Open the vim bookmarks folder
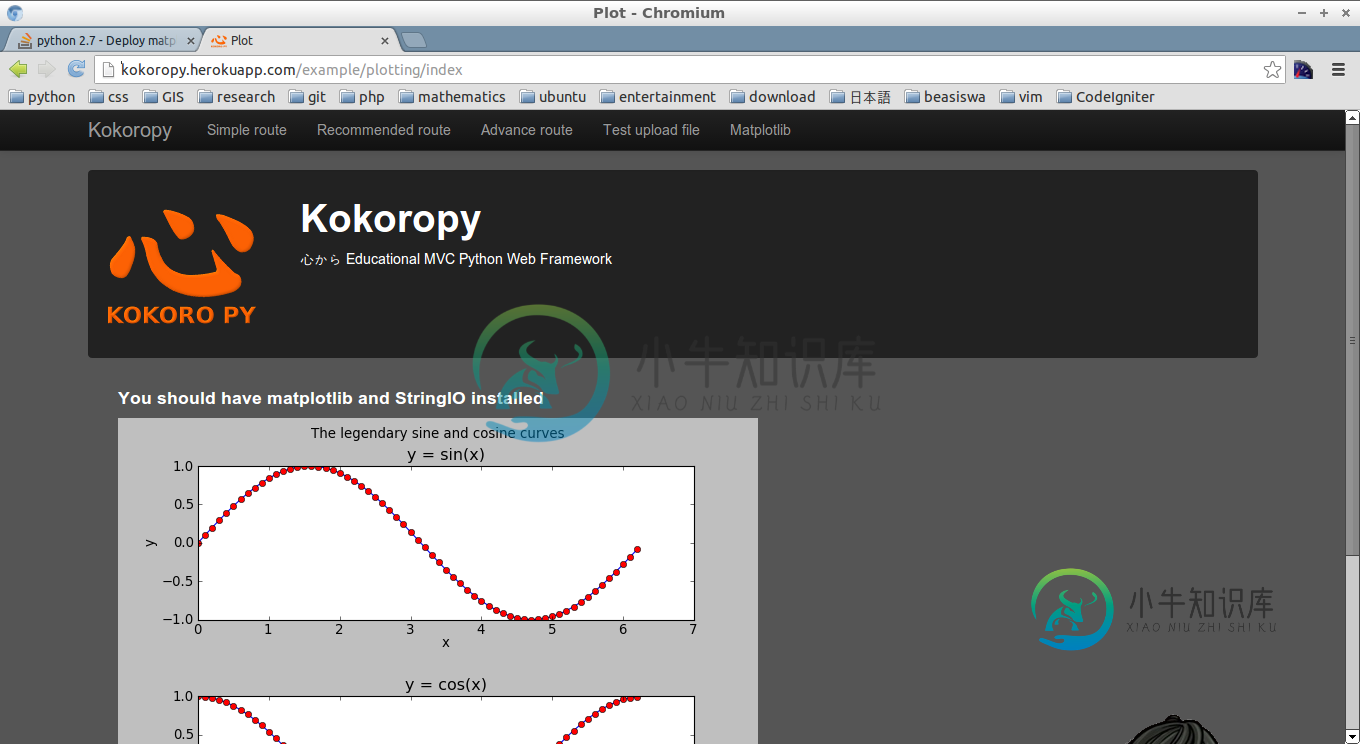The height and width of the screenshot is (744, 1360). coord(1021,97)
